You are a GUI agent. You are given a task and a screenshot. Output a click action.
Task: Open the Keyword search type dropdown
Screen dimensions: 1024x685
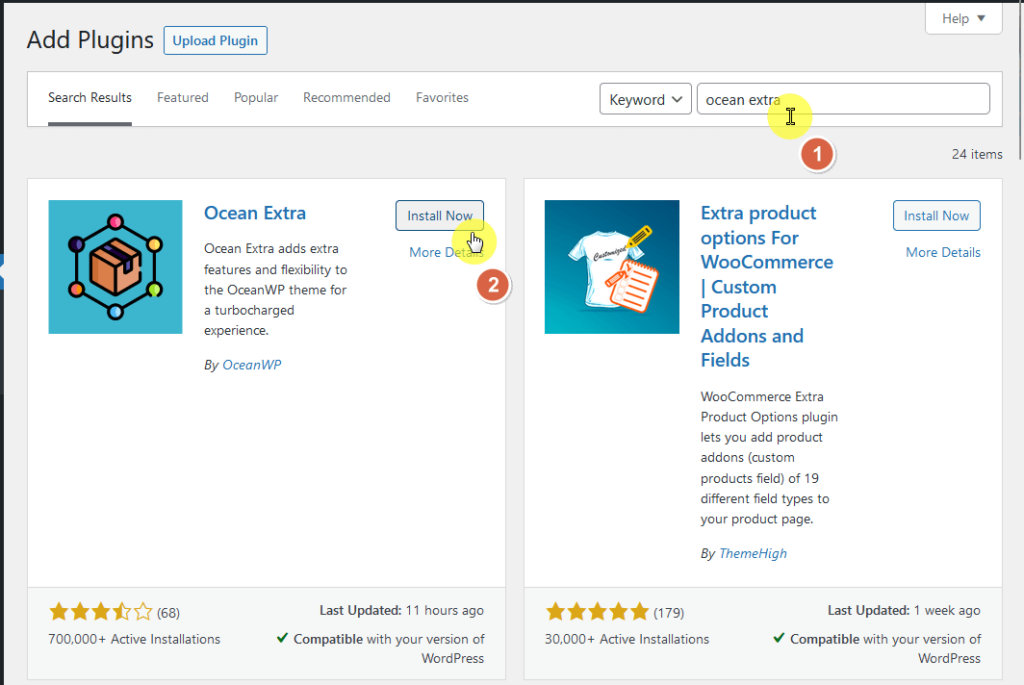click(645, 99)
